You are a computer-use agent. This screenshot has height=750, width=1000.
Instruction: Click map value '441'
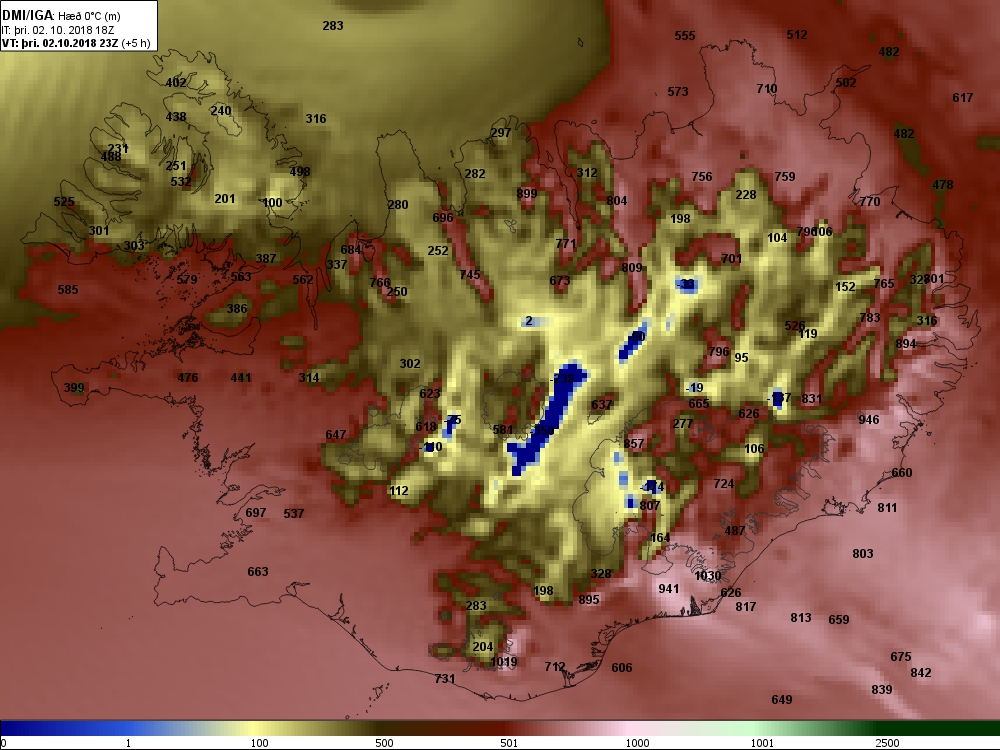(240, 378)
